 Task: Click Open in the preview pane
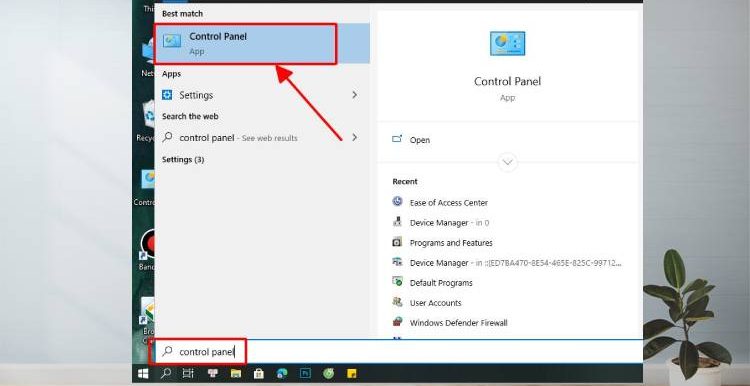click(419, 140)
